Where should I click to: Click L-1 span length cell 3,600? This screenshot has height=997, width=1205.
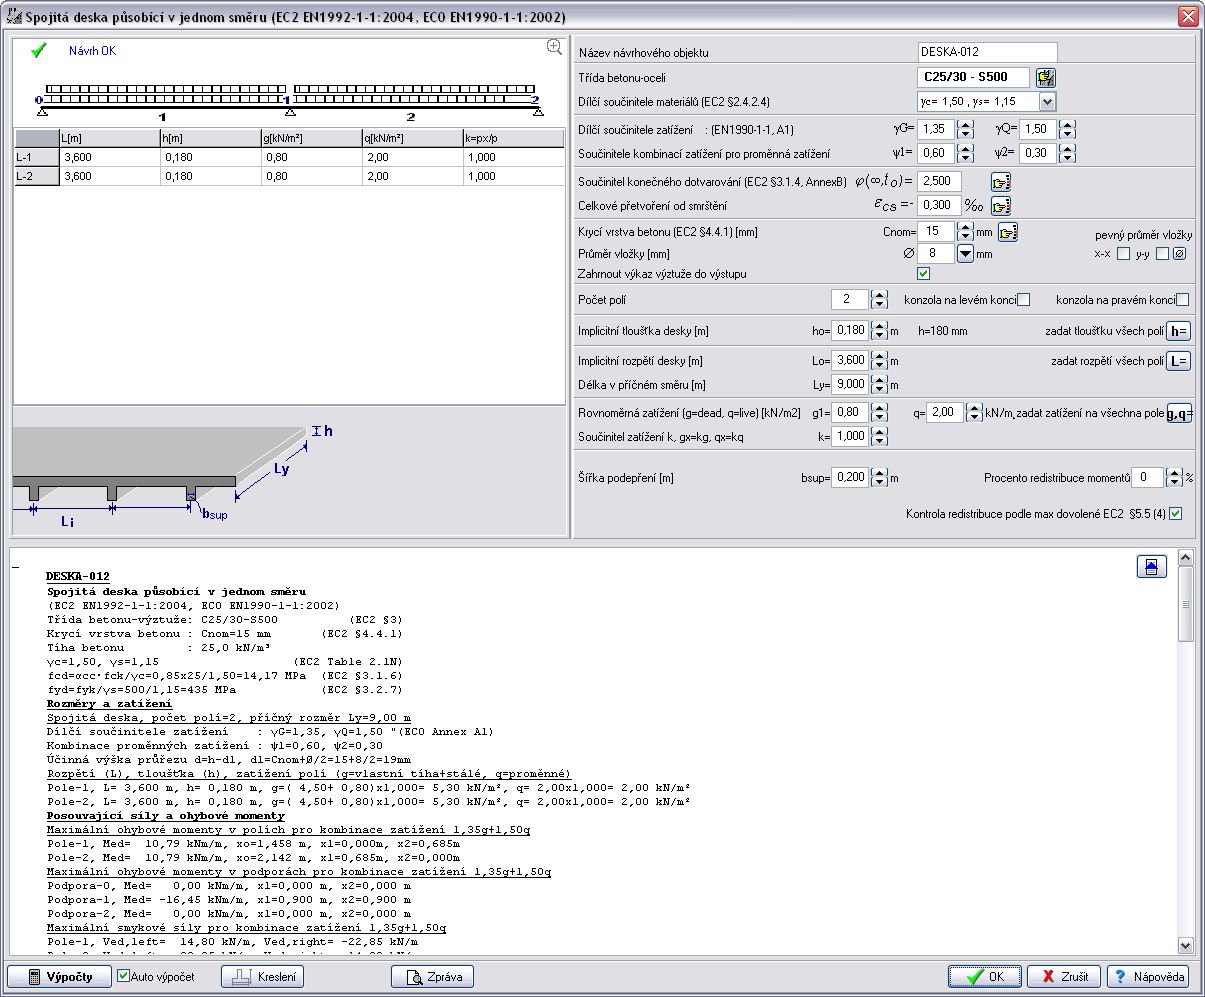[110, 157]
